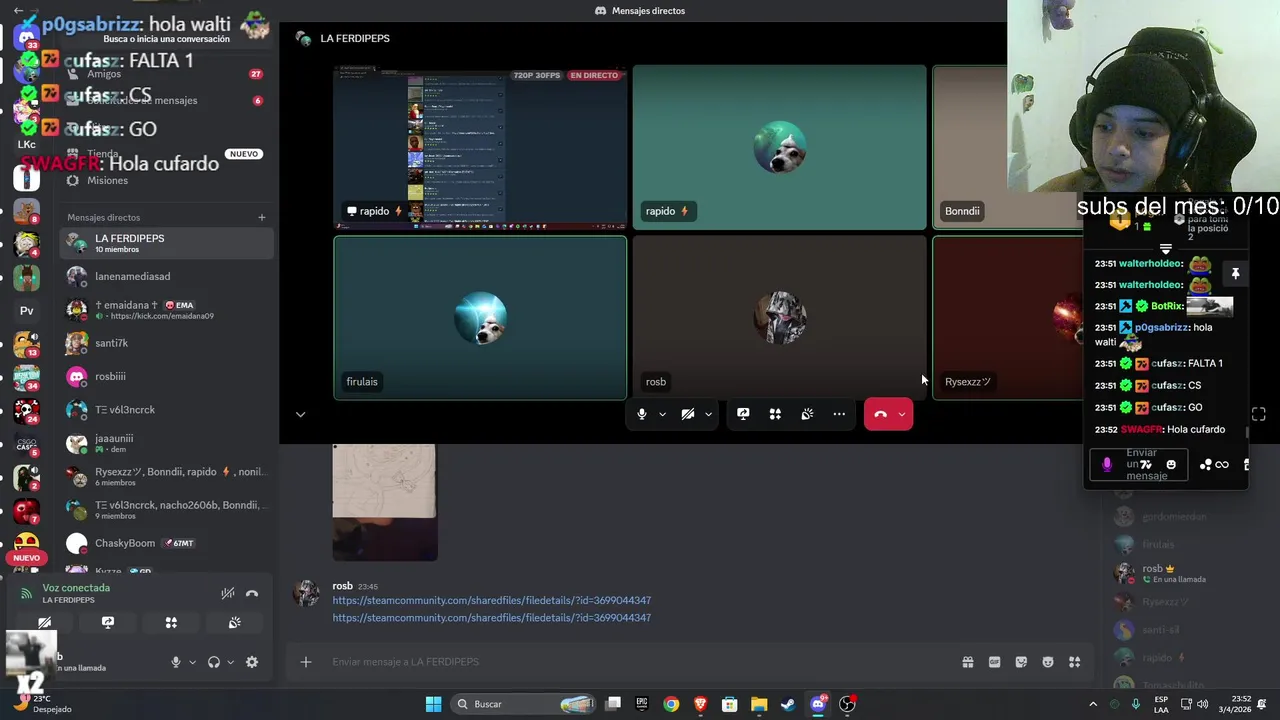This screenshot has height=720, width=1280.
Task: Toggle noise suppression in voice connected panel
Action: 228,593
